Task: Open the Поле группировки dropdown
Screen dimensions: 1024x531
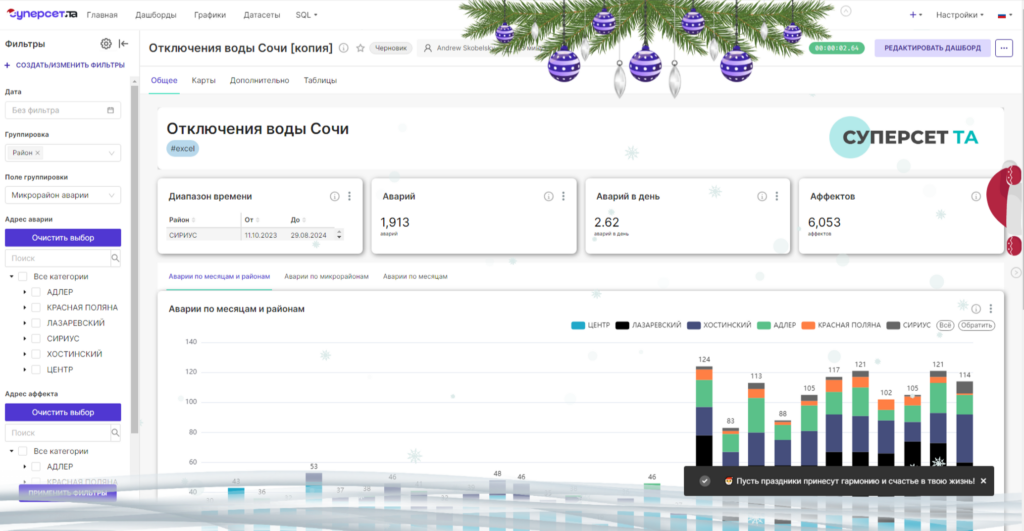Action: (x=63, y=195)
